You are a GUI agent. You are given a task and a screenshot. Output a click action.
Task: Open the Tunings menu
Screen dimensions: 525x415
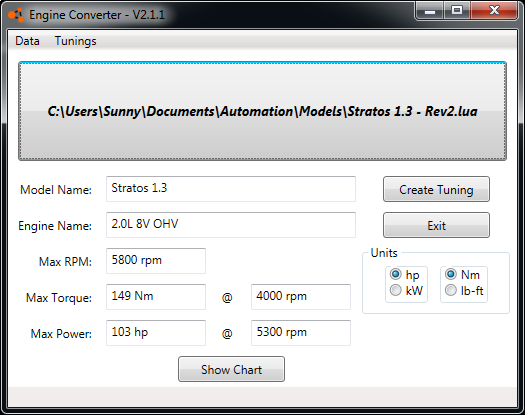point(75,41)
